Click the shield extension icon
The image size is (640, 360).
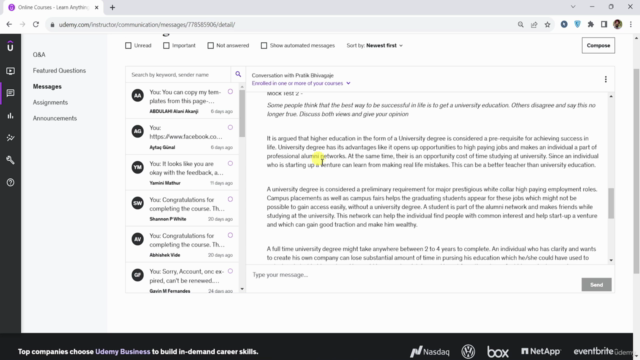click(x=577, y=24)
